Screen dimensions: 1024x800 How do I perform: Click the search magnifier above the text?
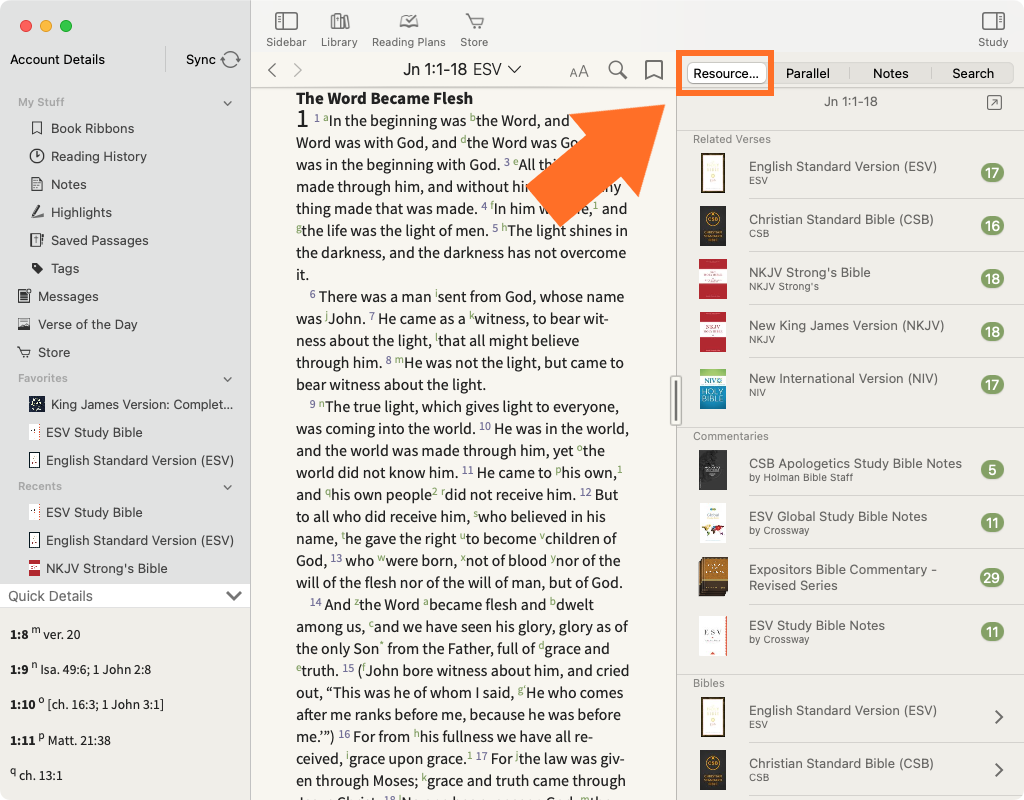coord(618,70)
